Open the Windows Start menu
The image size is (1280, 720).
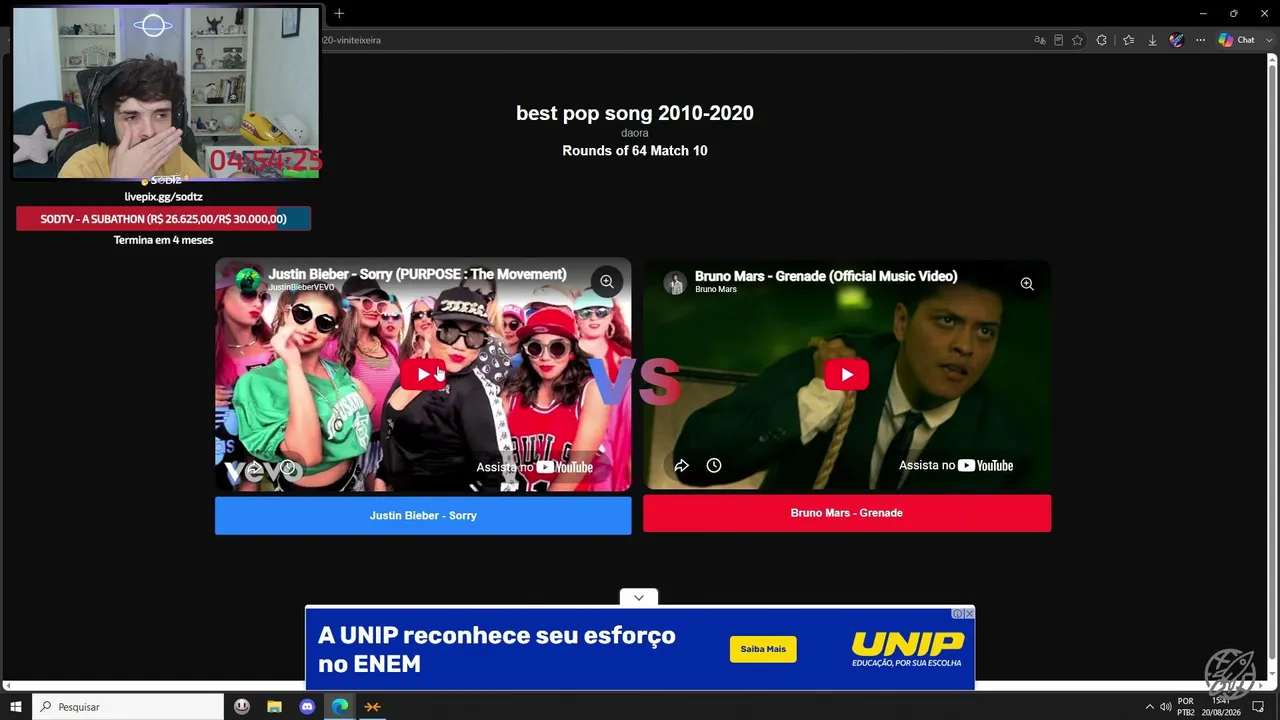click(16, 707)
